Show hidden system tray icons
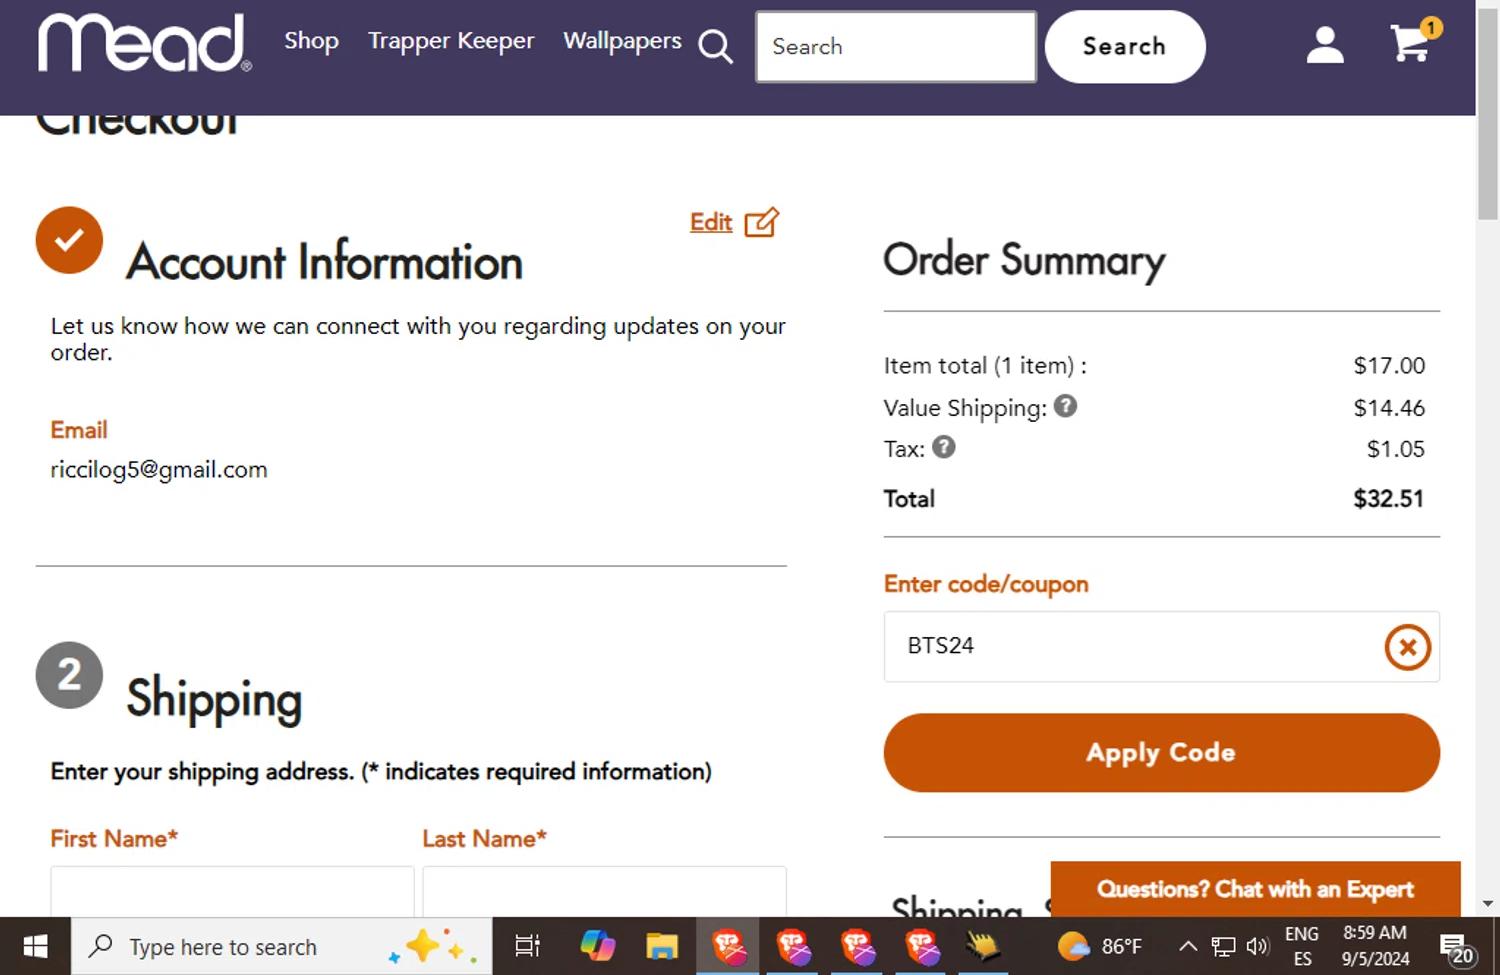1500x975 pixels. pyautogui.click(x=1187, y=946)
